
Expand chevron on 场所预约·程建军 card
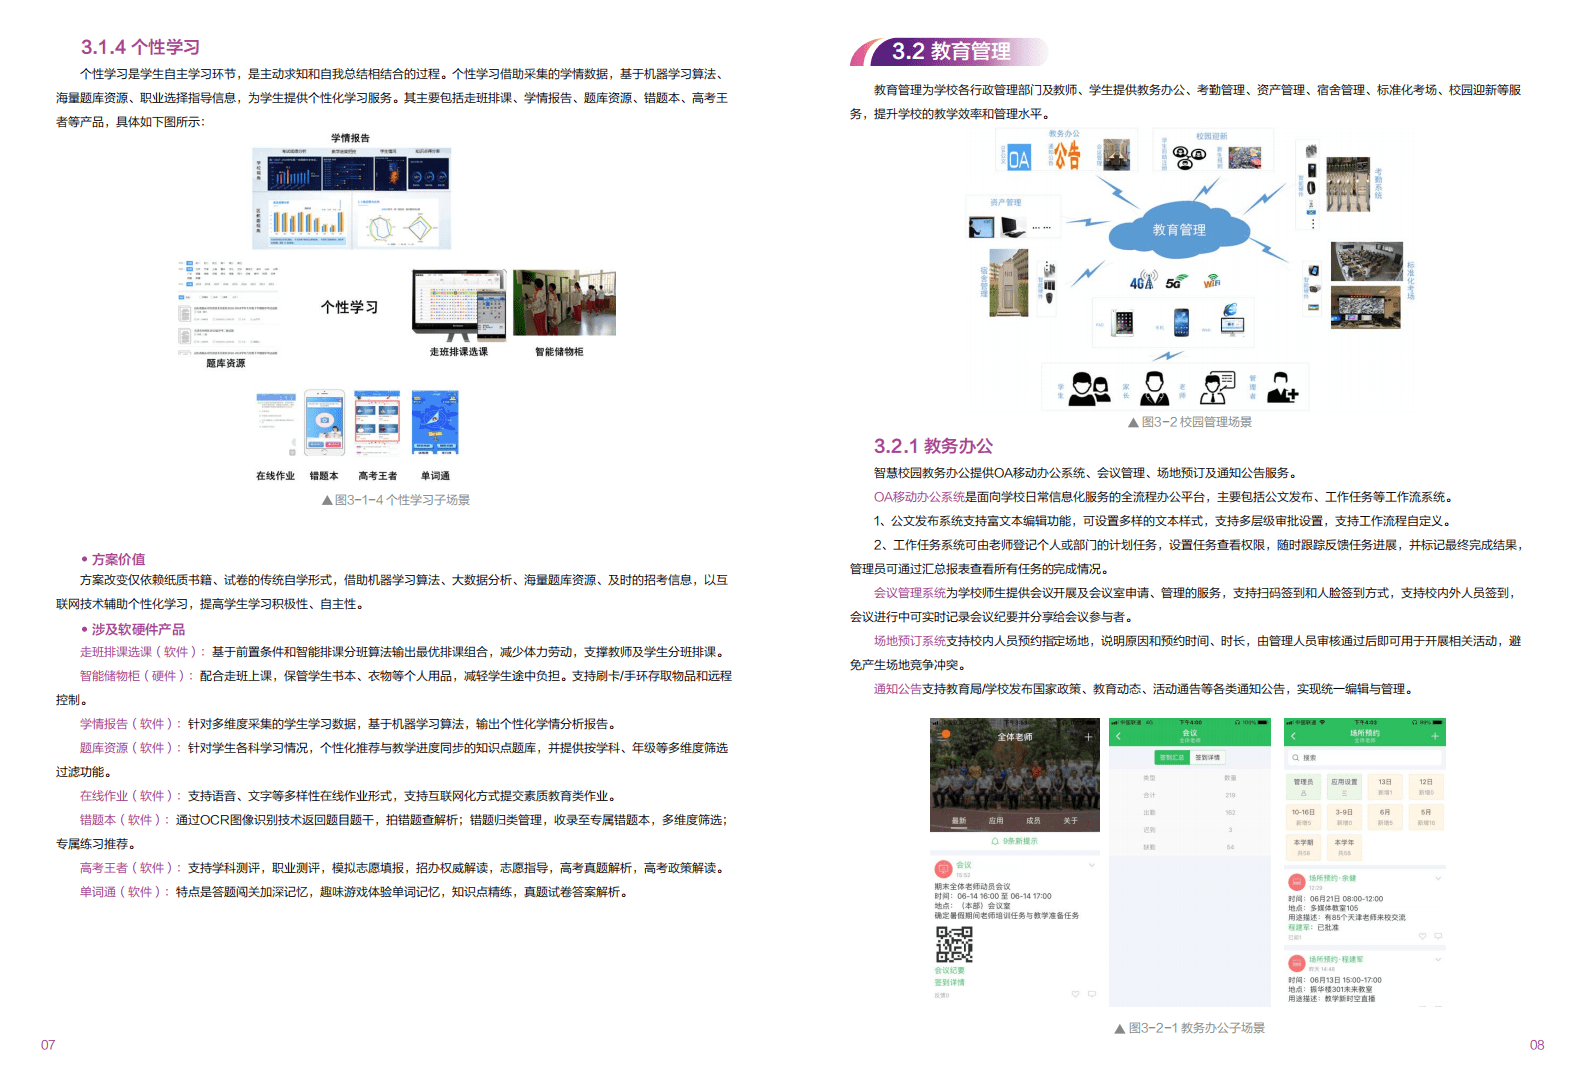pyautogui.click(x=1438, y=959)
